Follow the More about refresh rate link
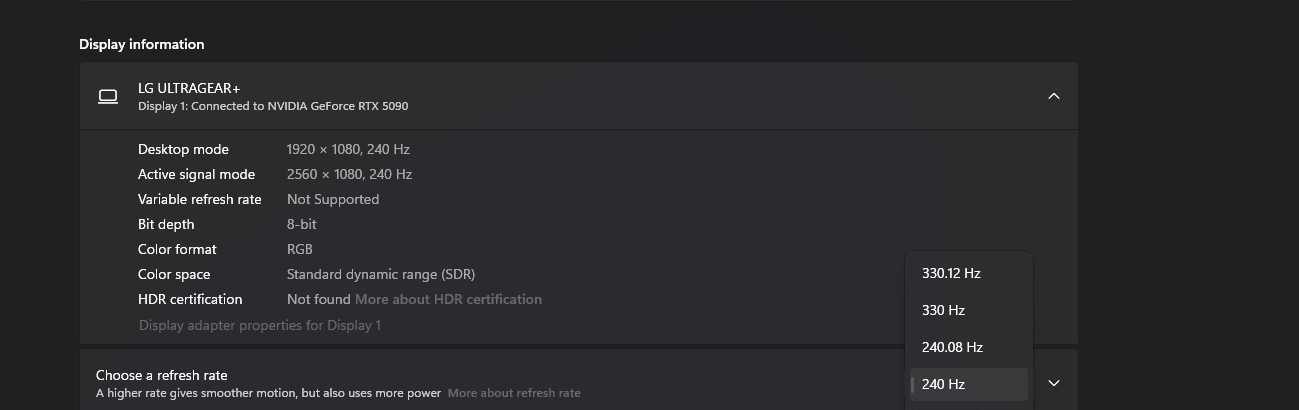The width and height of the screenshot is (1299, 410). click(513, 393)
